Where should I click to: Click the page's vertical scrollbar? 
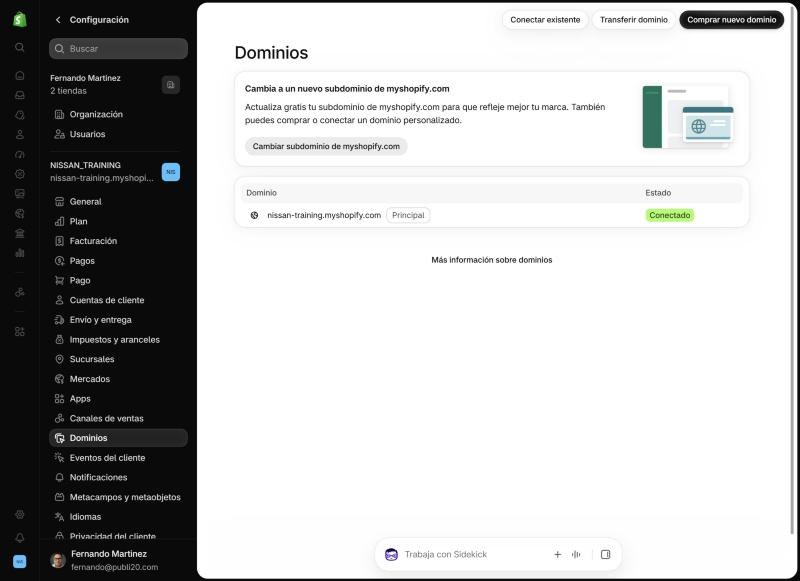coord(792,270)
